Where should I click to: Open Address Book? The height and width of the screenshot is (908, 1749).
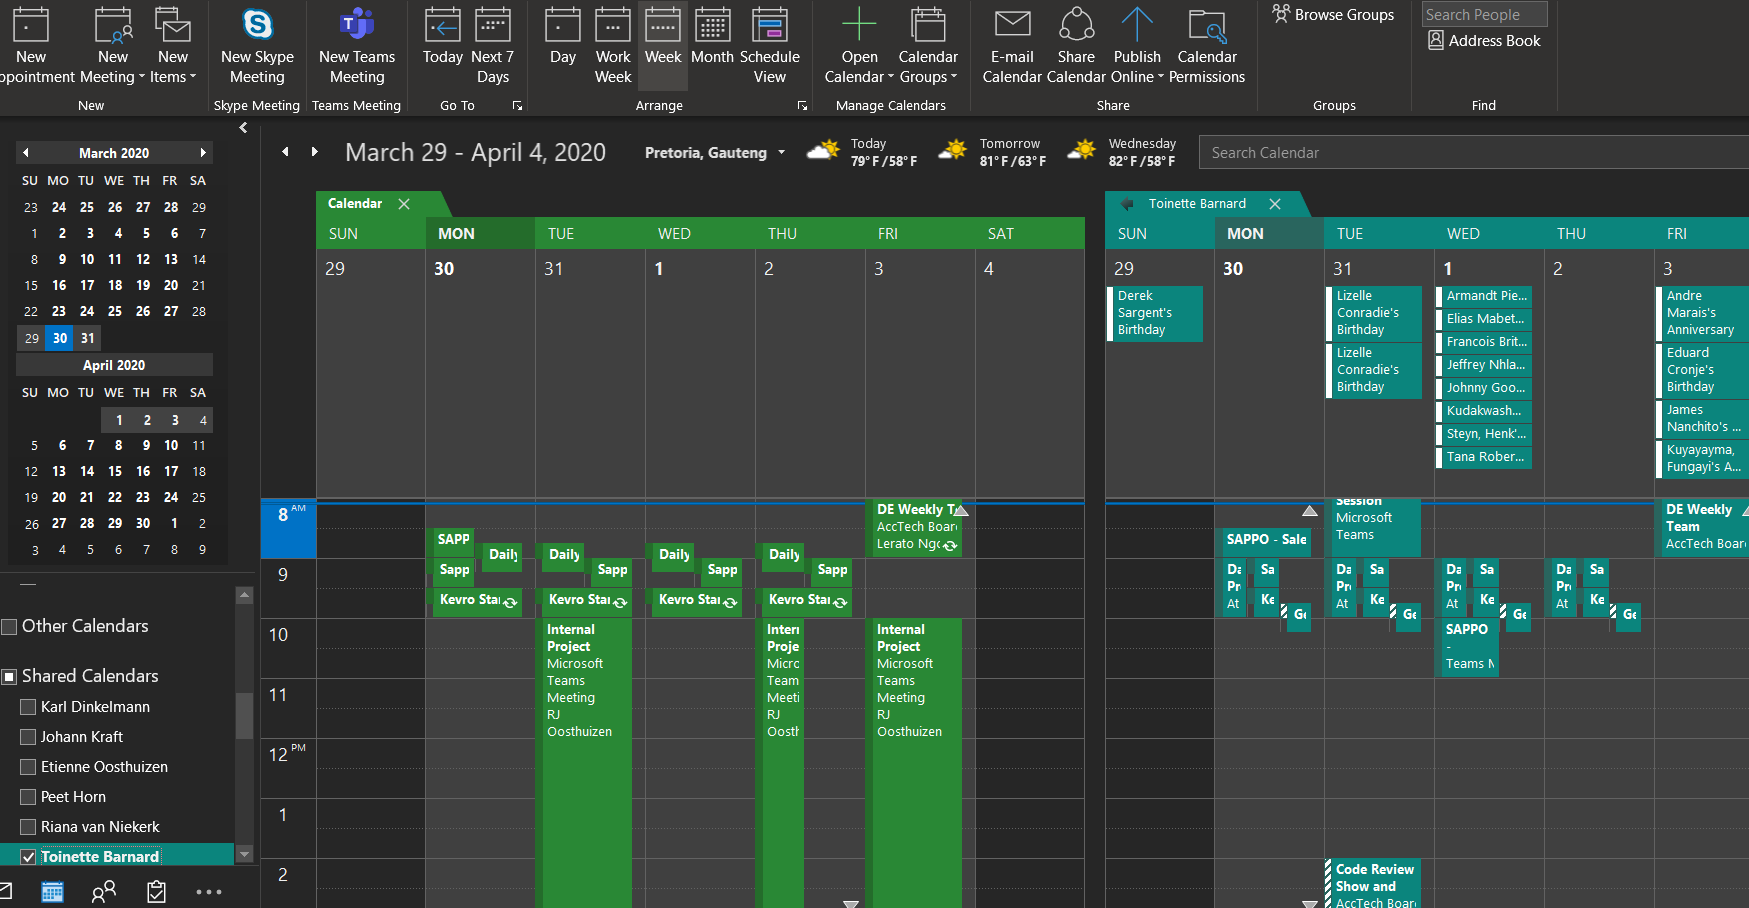1484,40
